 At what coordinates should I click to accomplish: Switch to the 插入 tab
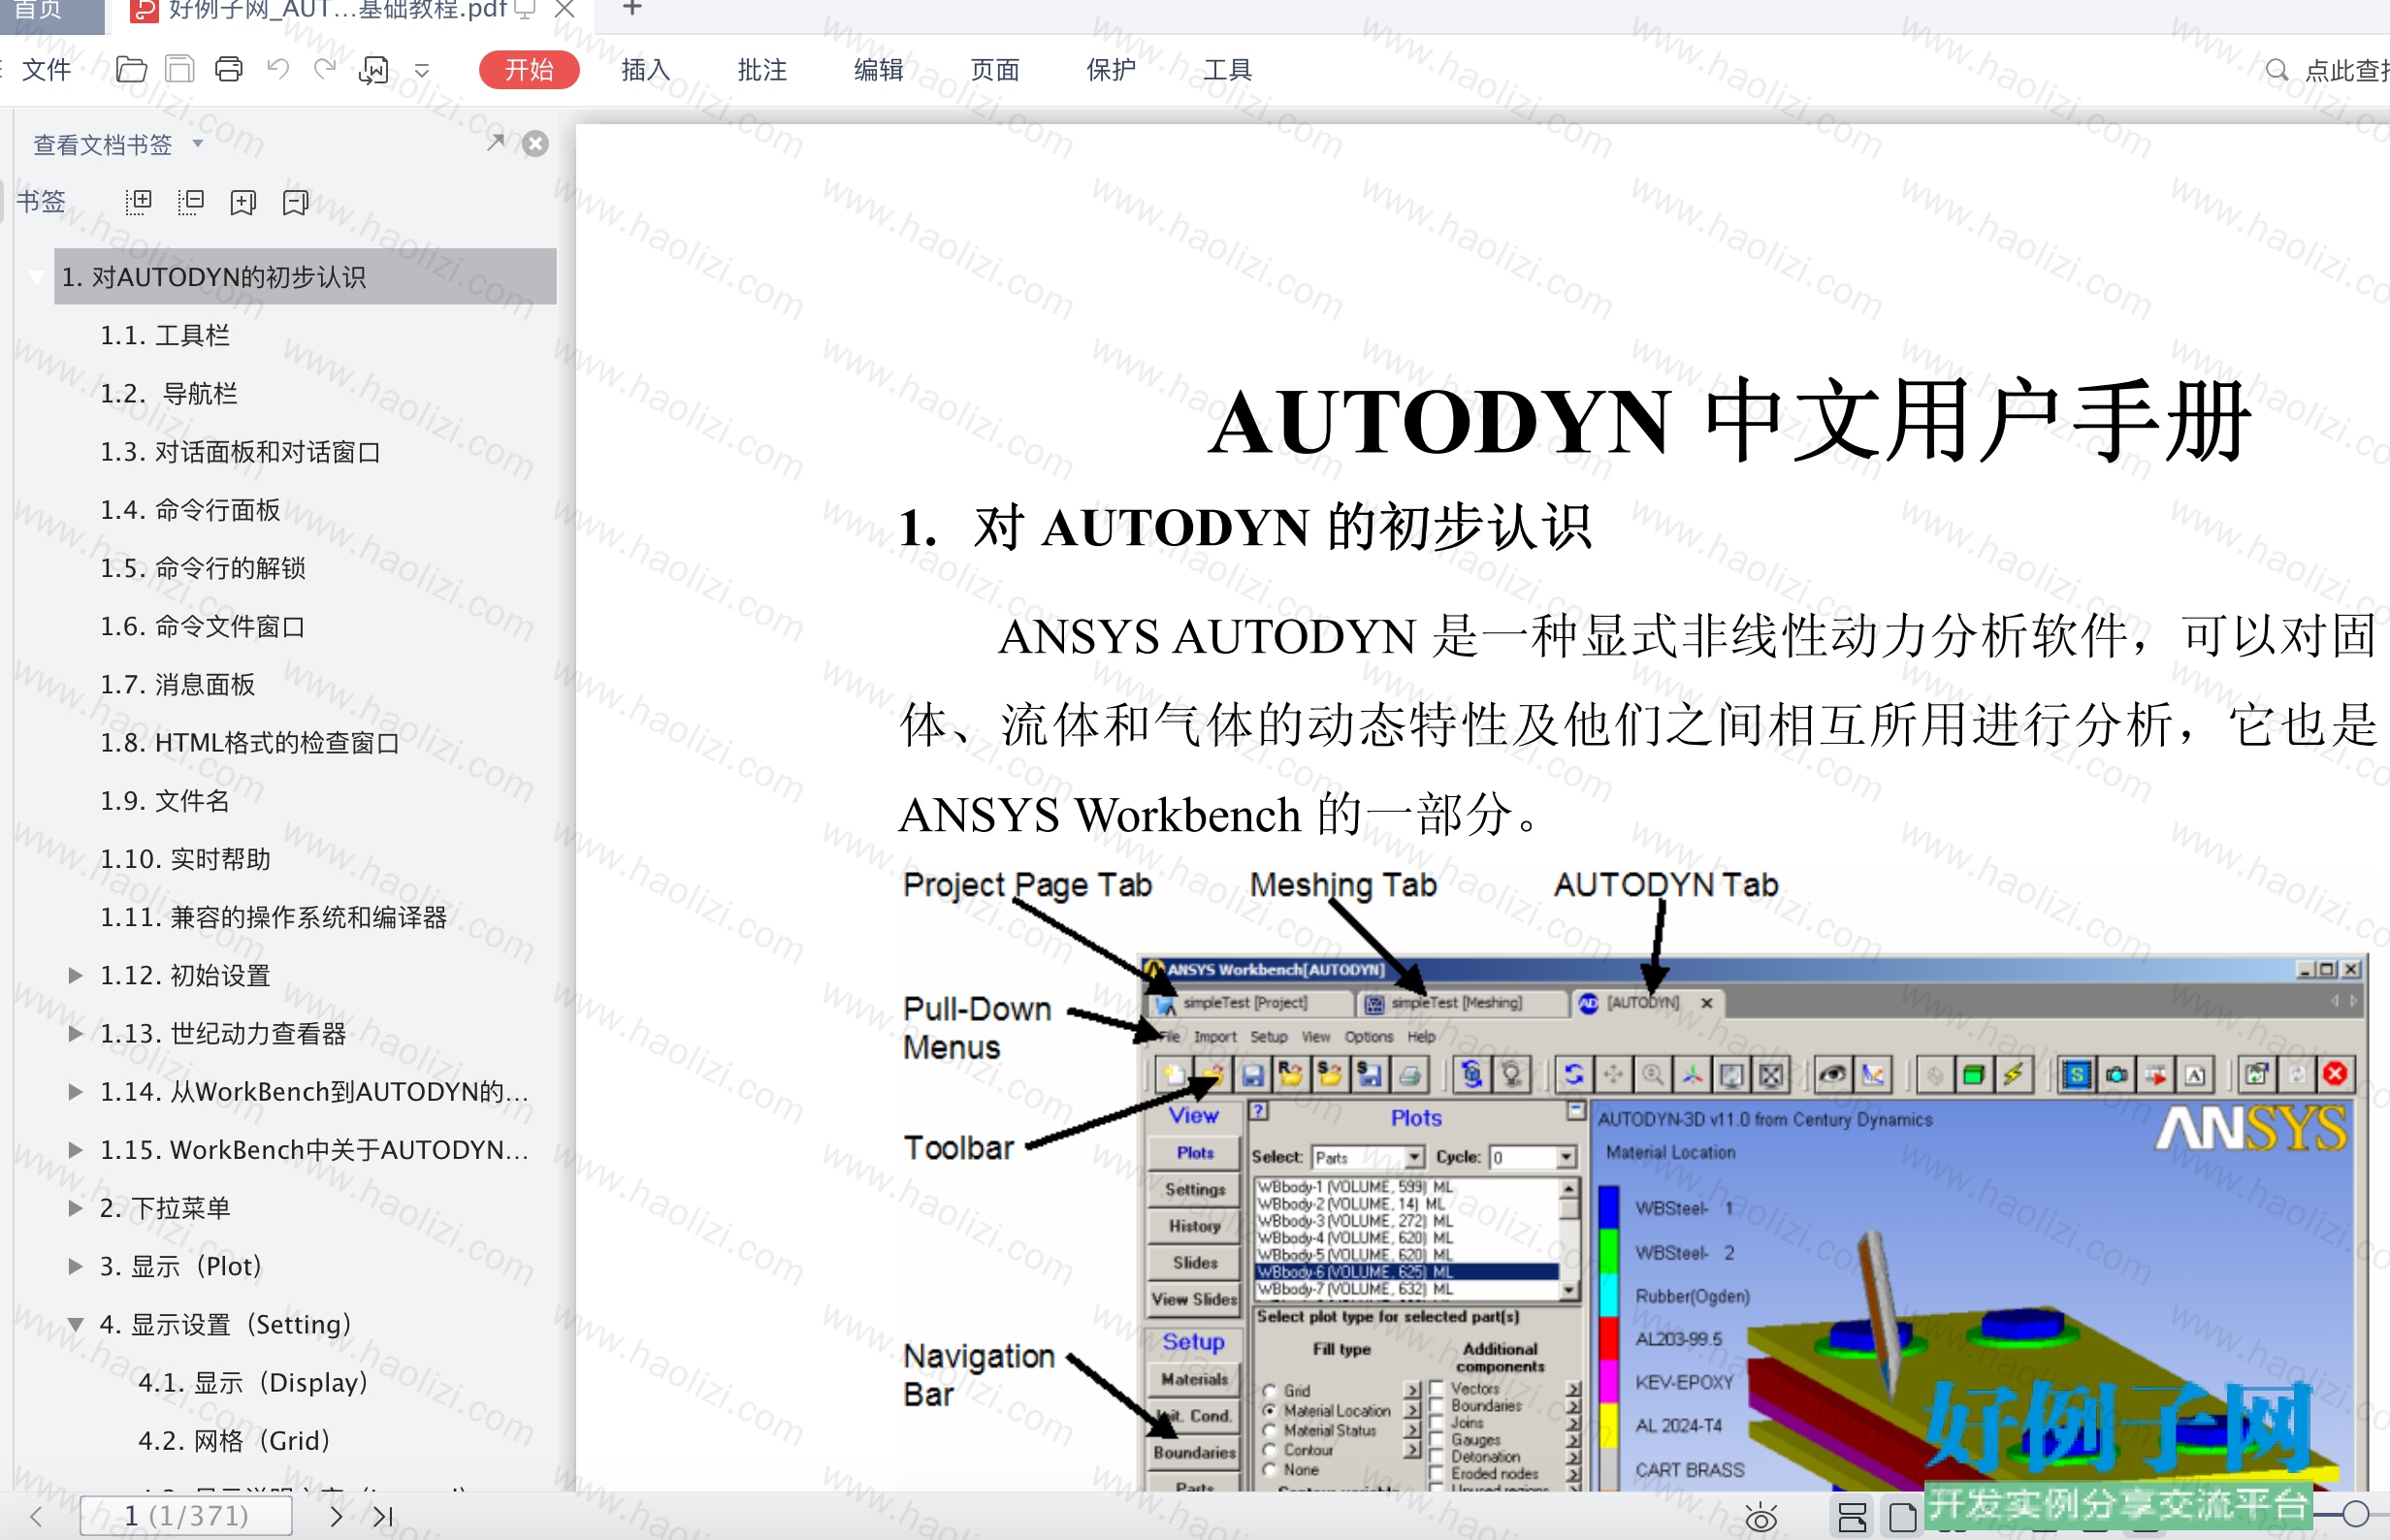645,70
